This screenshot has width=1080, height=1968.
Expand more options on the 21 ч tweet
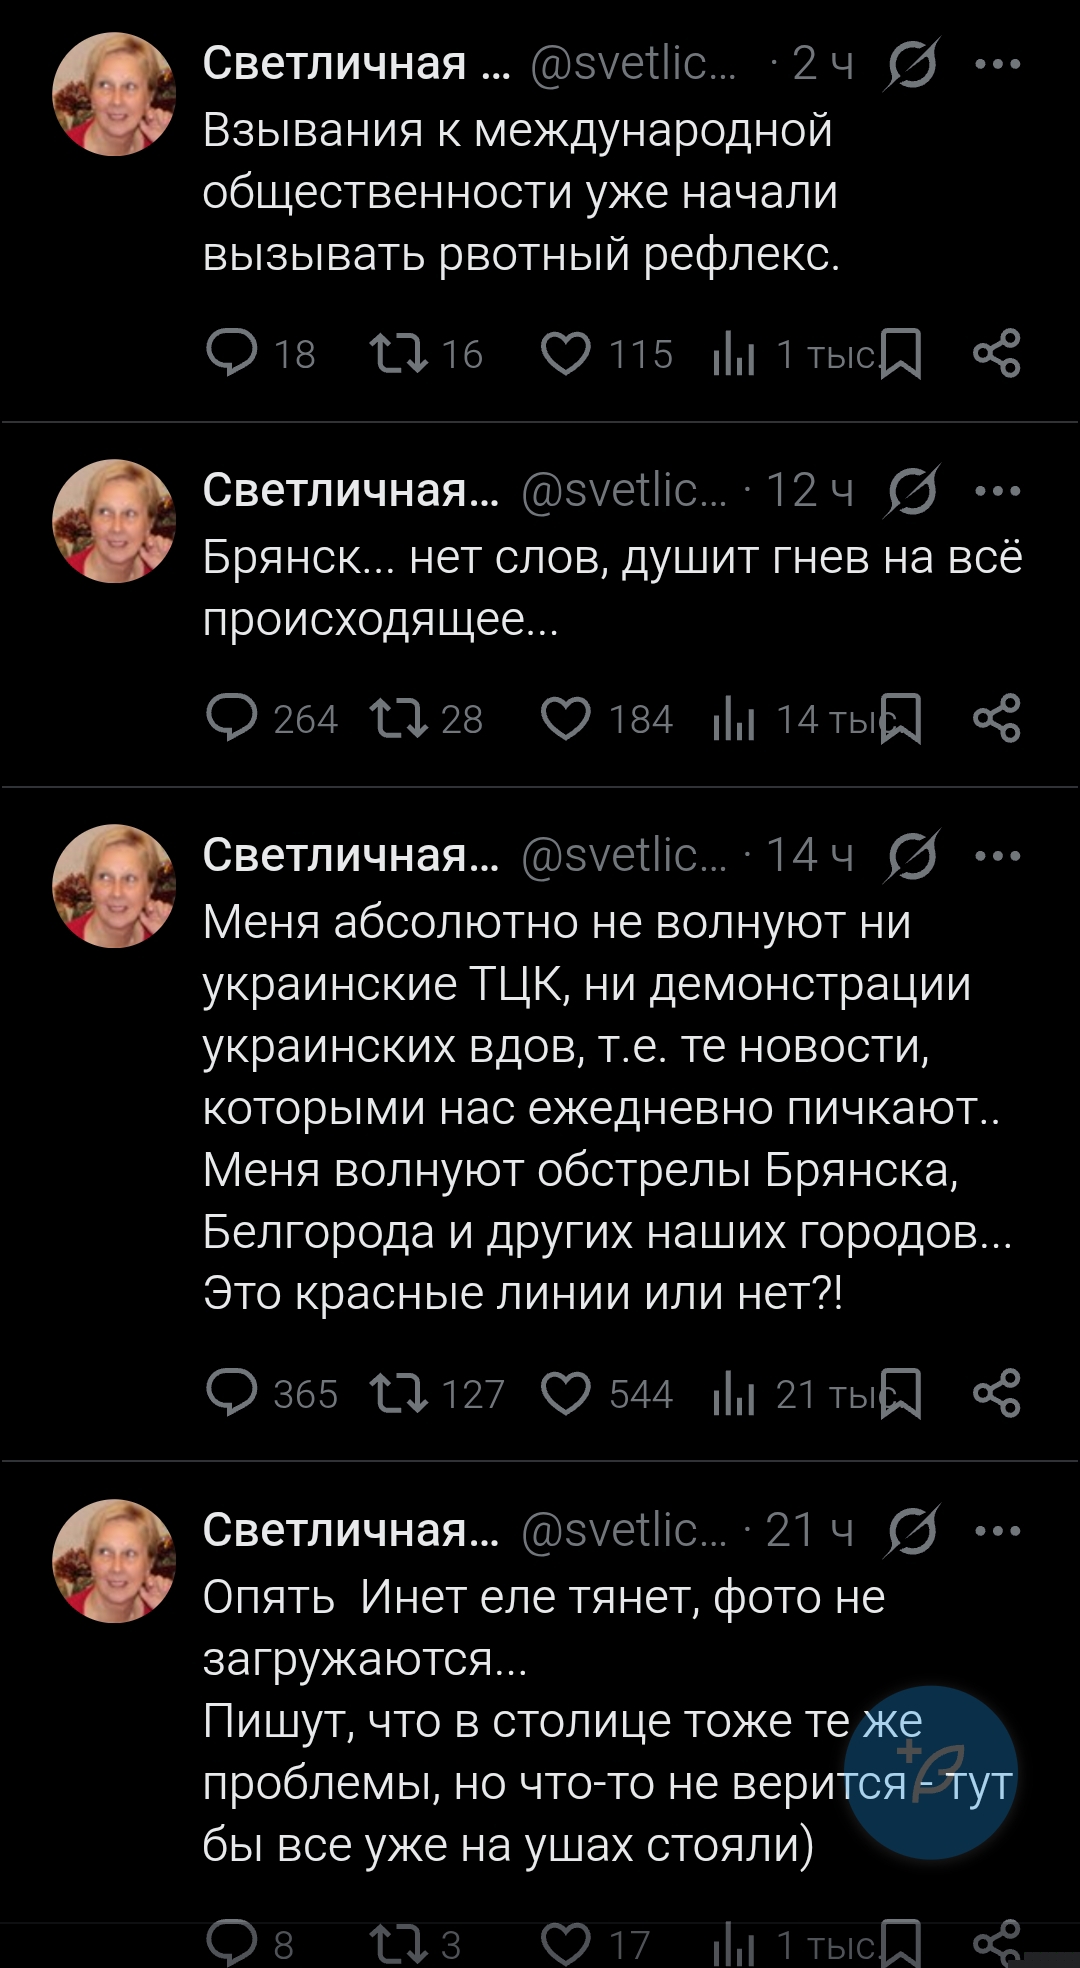[997, 1530]
